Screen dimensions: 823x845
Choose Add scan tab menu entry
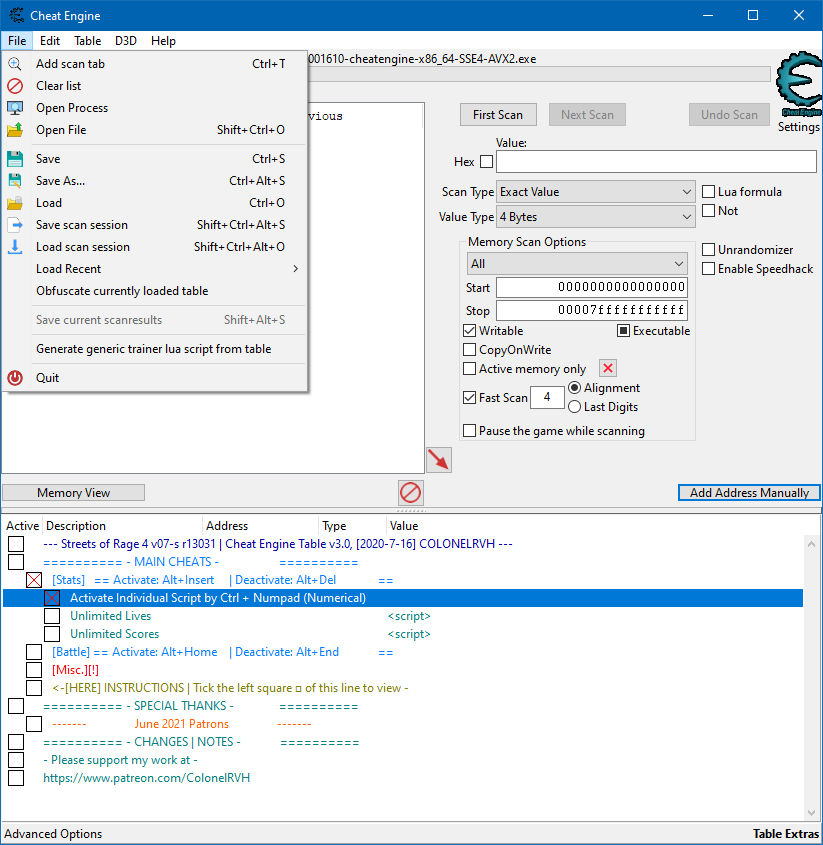[x=156, y=64]
